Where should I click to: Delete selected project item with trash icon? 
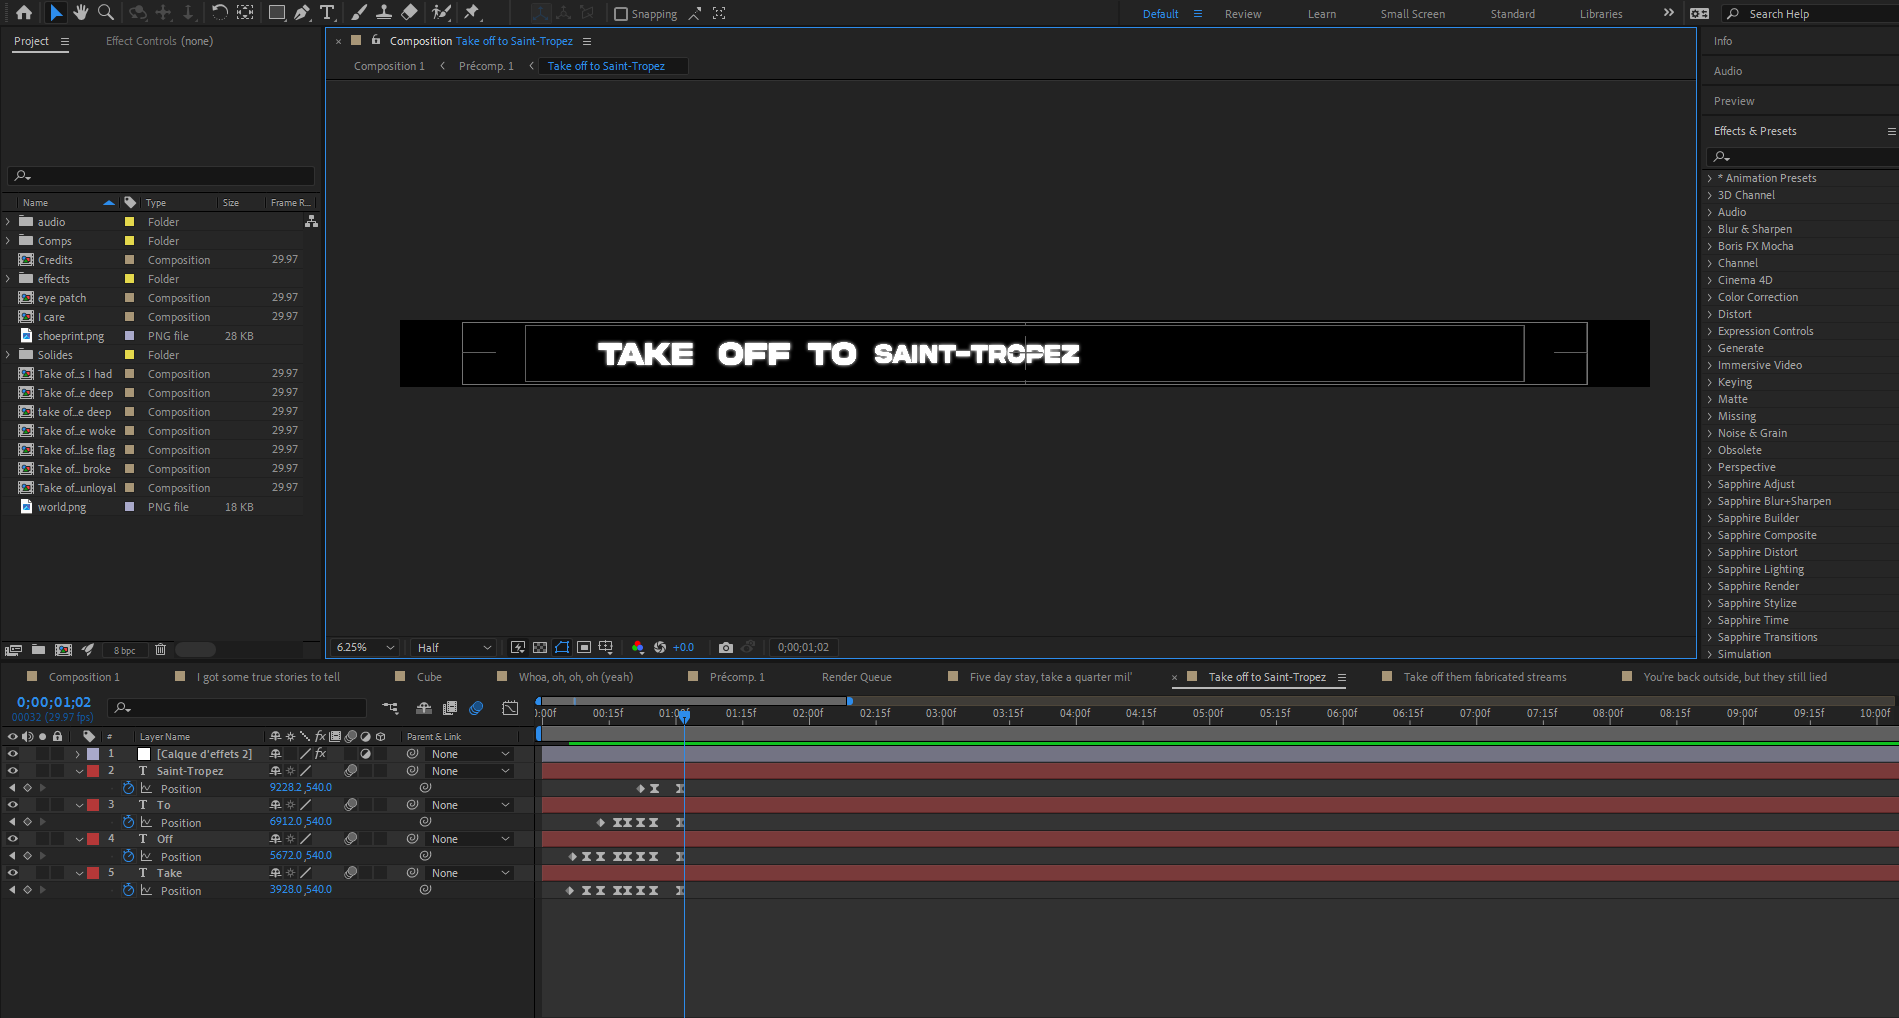(160, 650)
